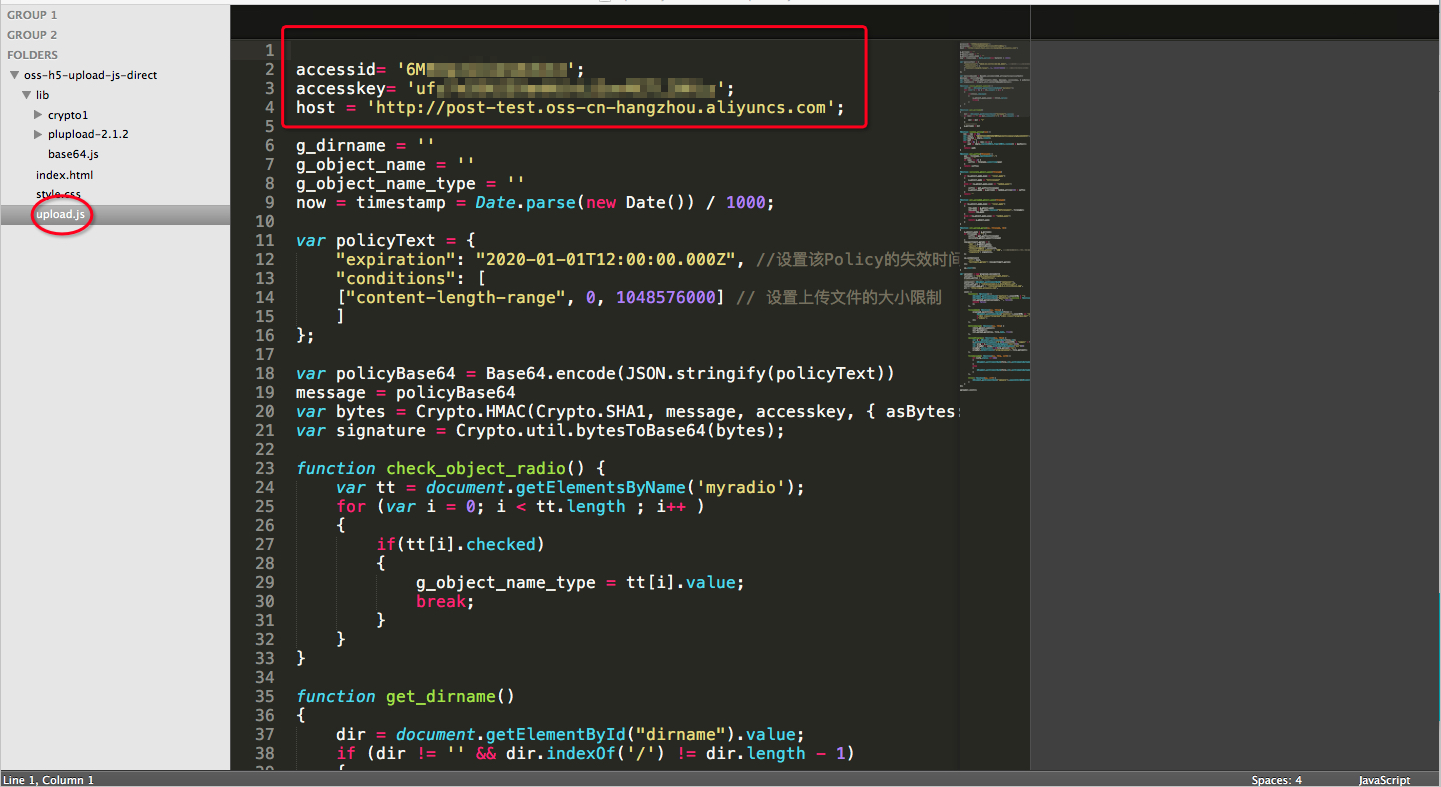Viewport: 1441px width, 787px height.
Task: Expand the plupload-2.1.2 folder arrow
Action: click(x=39, y=134)
